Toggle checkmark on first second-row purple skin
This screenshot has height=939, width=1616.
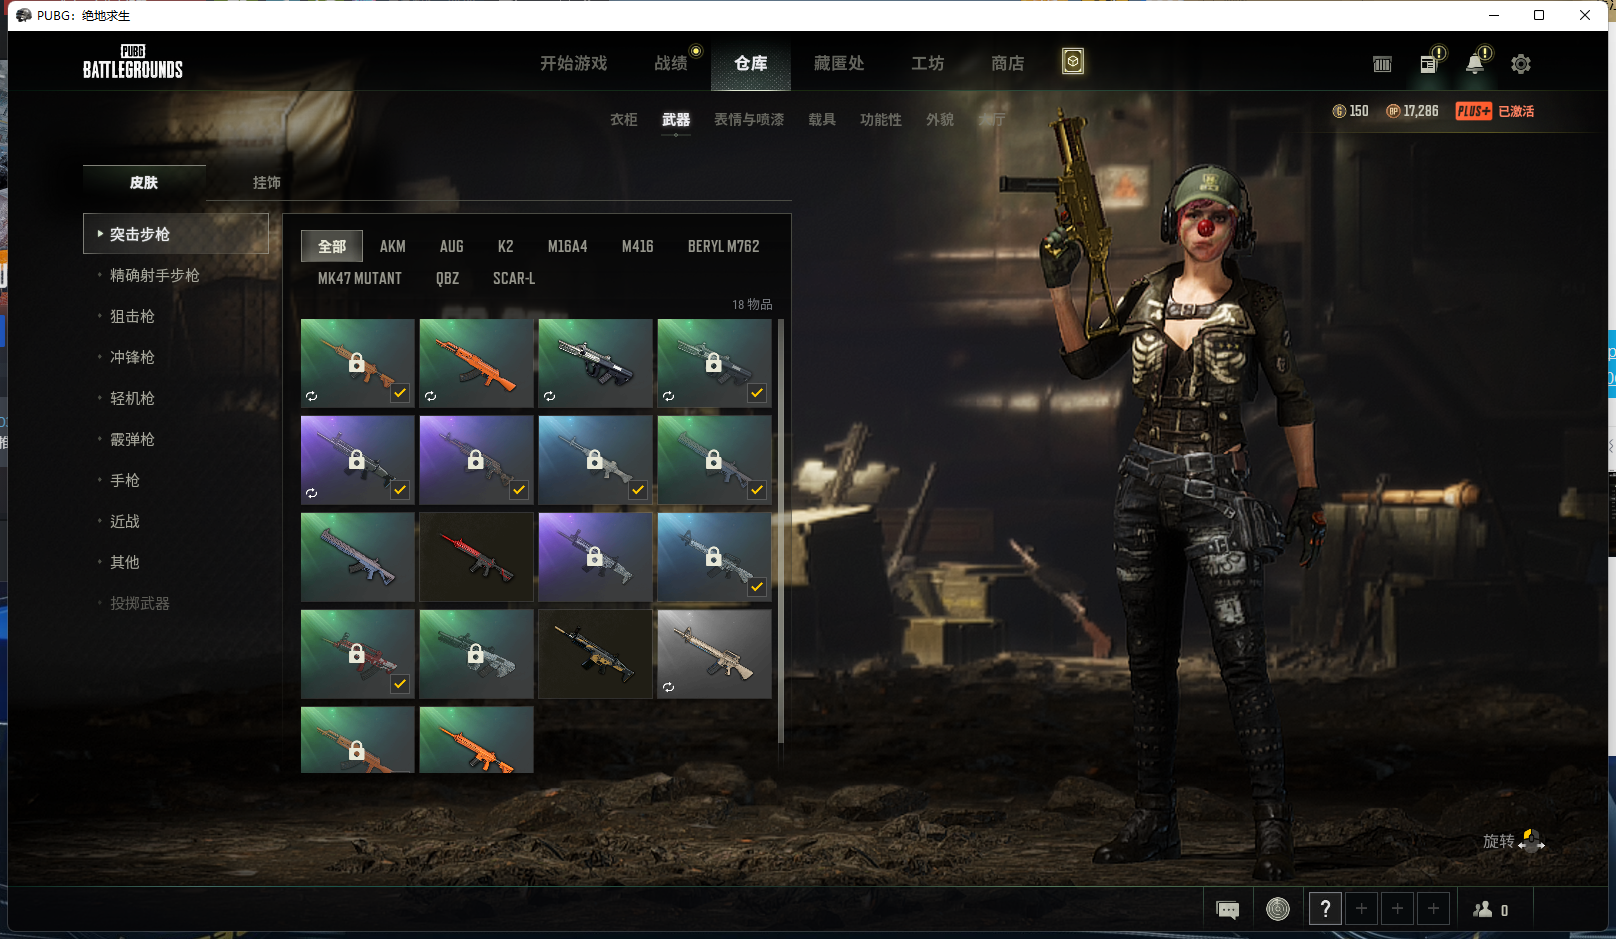(400, 490)
